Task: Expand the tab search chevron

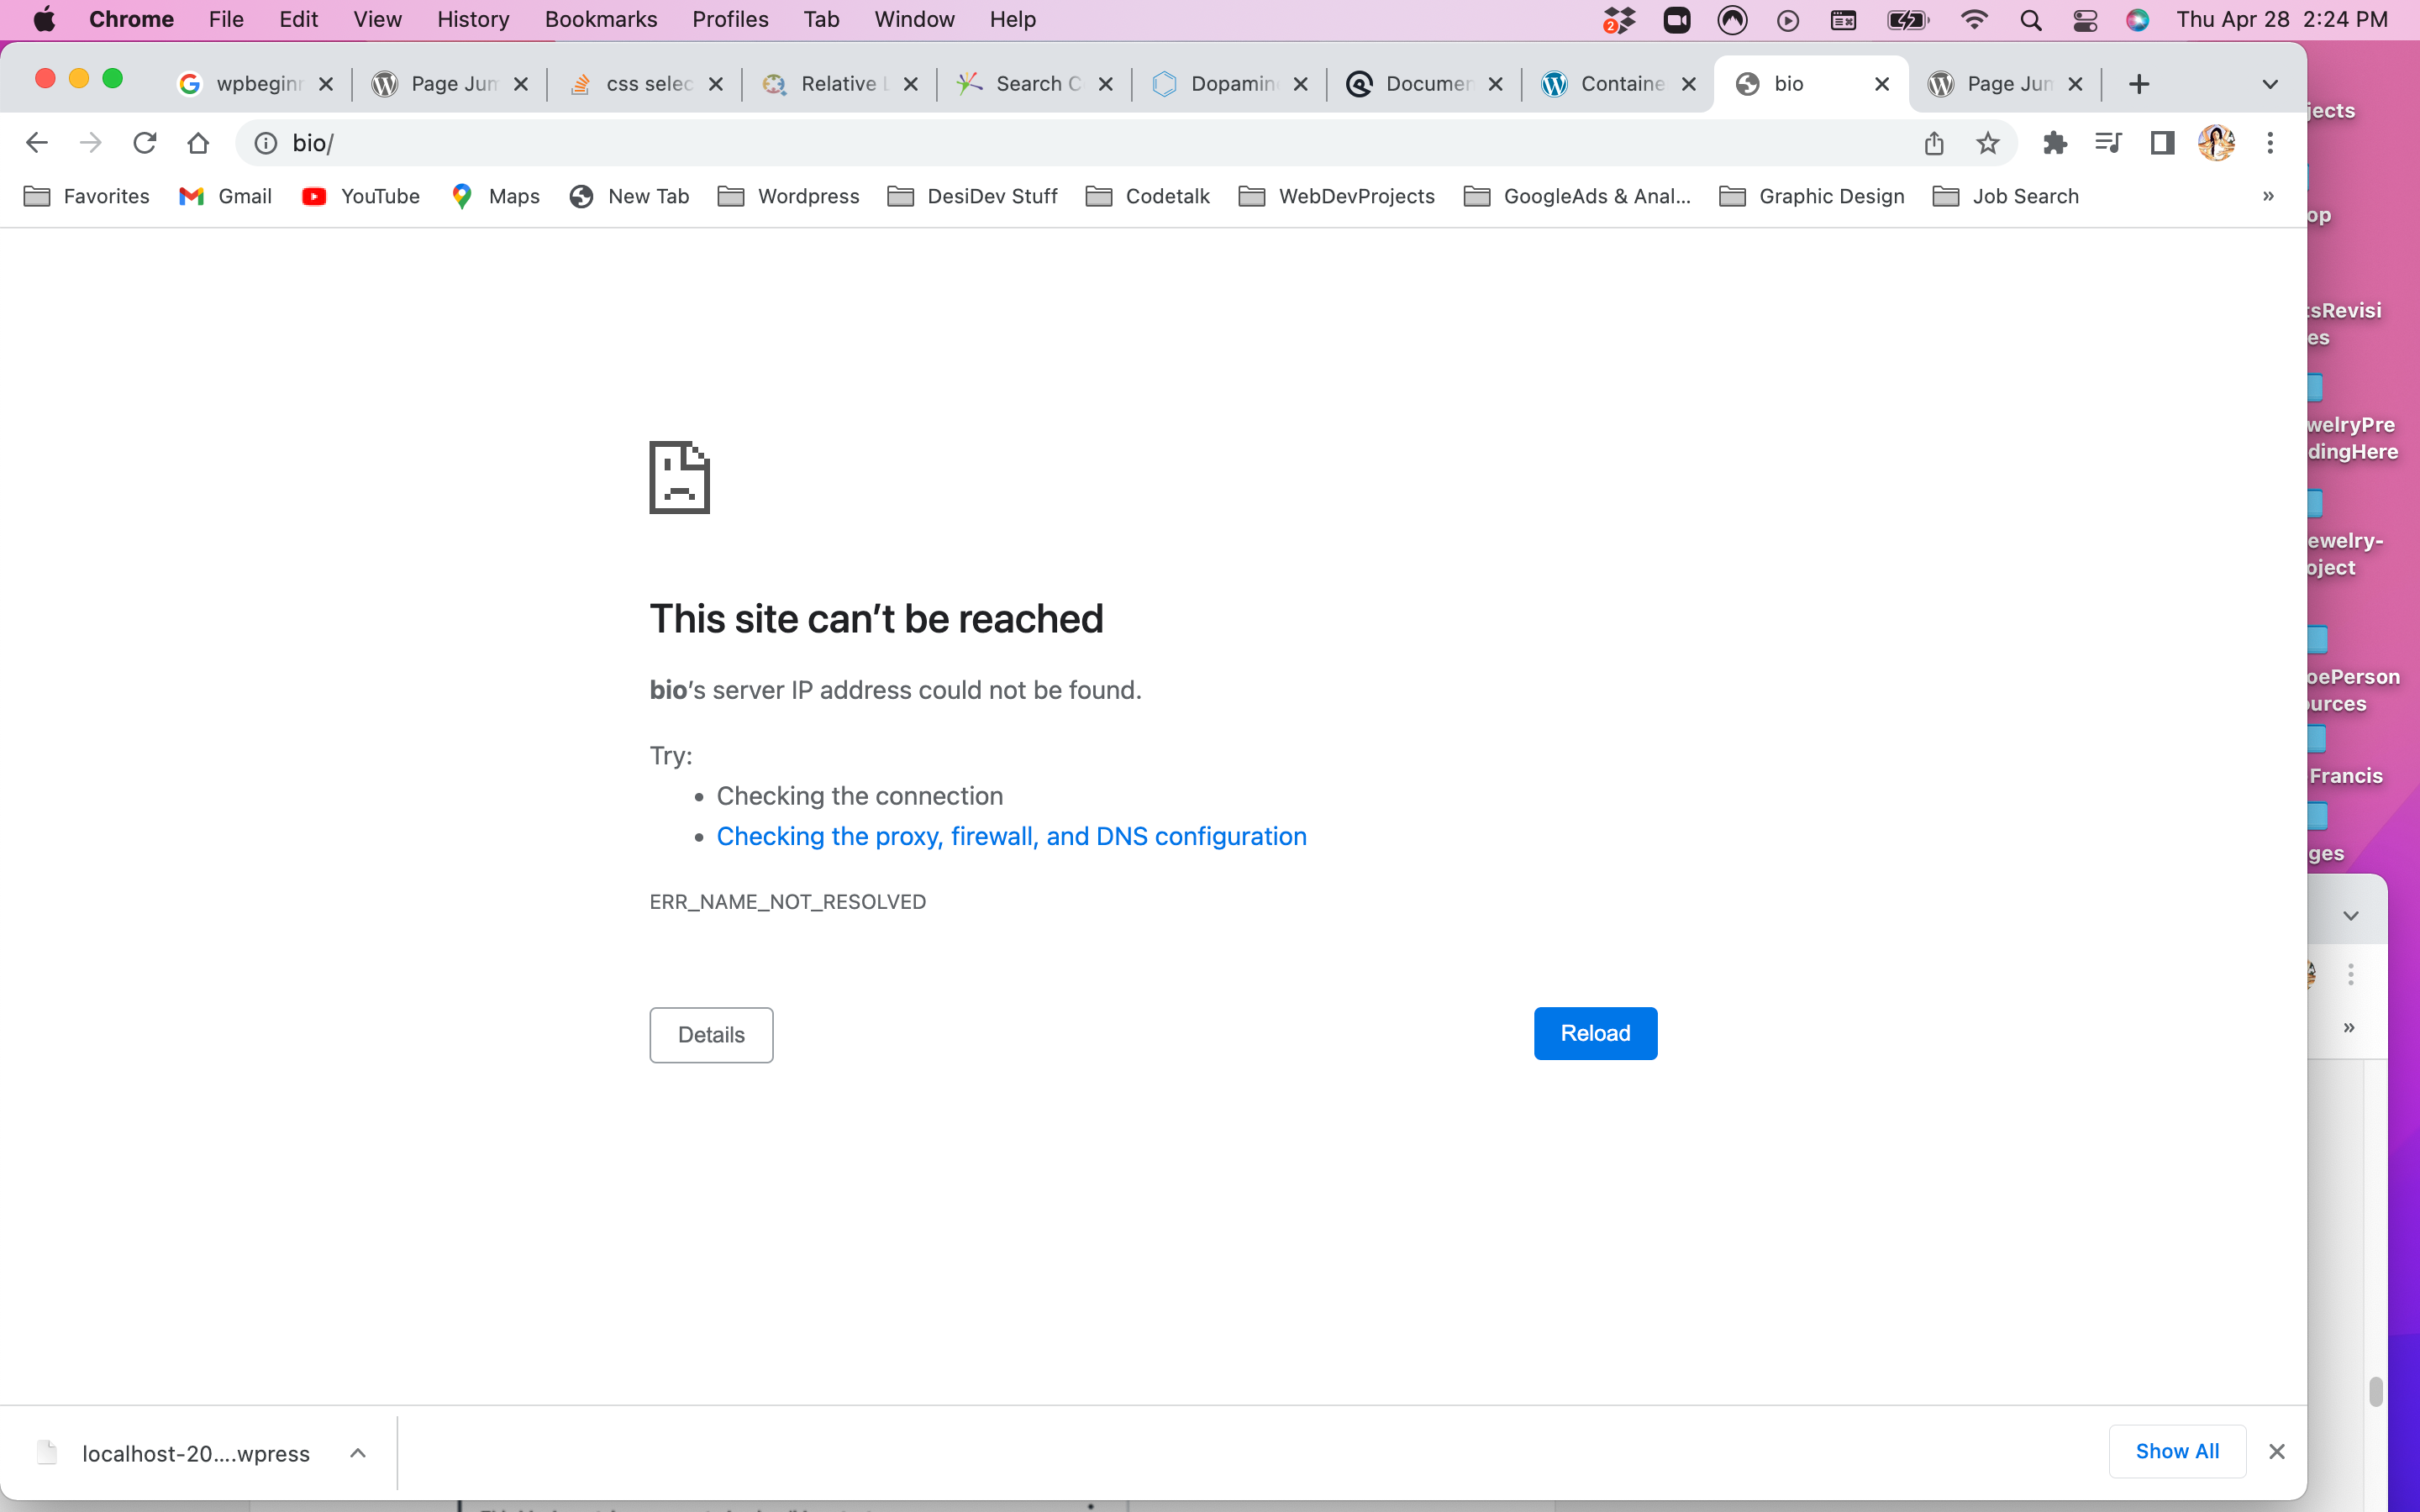Action: tap(2270, 84)
